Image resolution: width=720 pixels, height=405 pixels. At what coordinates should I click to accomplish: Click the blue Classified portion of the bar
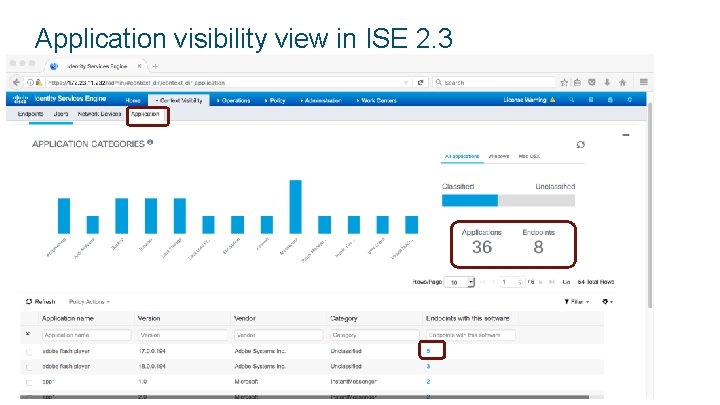[x=470, y=200]
